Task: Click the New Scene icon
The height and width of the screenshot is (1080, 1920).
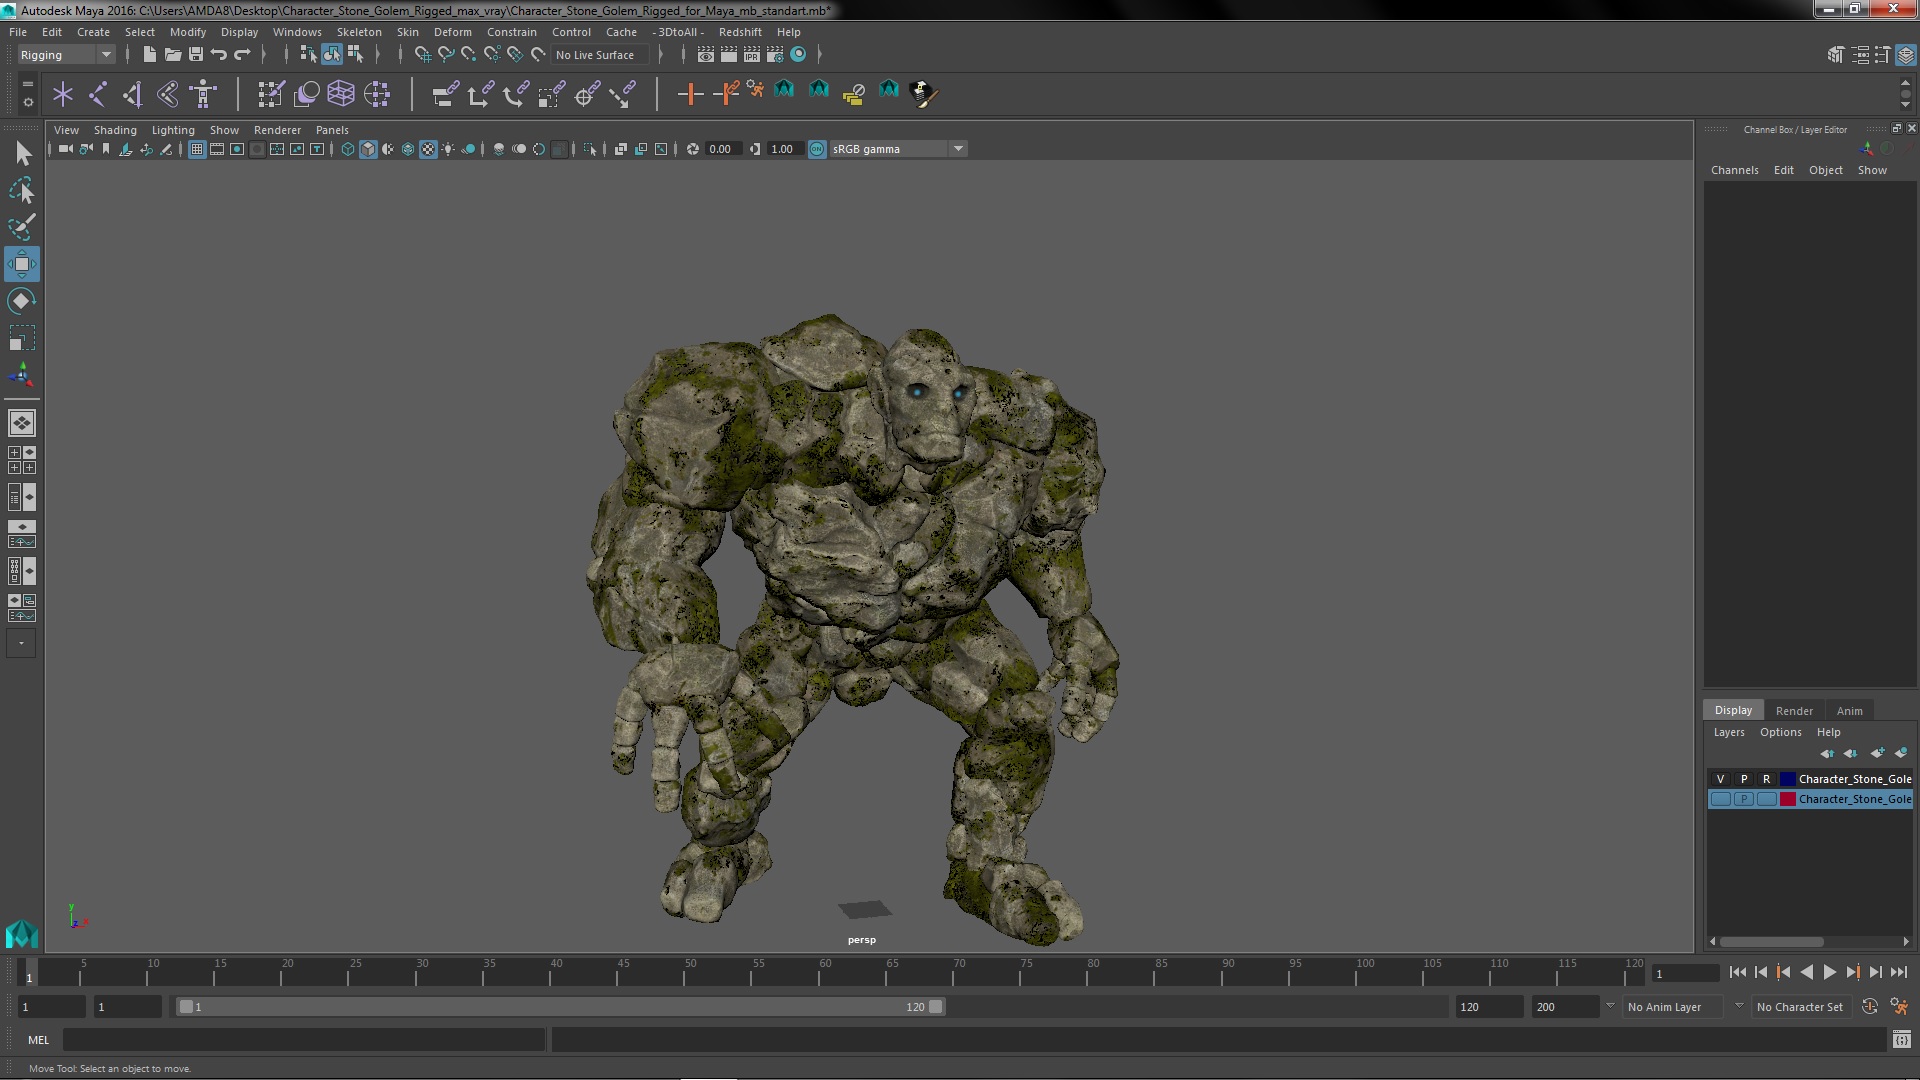Action: click(149, 55)
